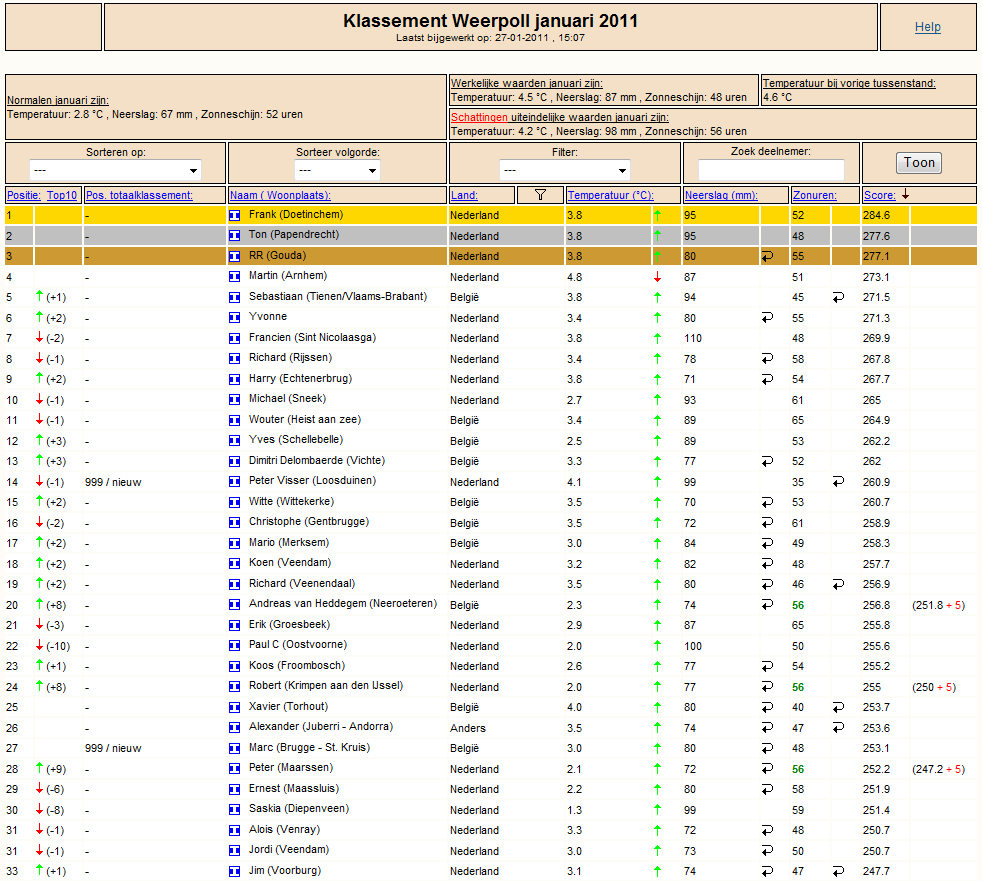This screenshot has width=982, height=881.
Task: Click the red down arrow in Martin's temperature cell
Action: 657,277
